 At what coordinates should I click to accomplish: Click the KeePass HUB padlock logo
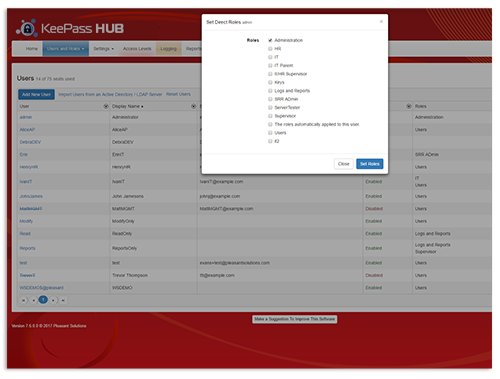click(x=27, y=28)
